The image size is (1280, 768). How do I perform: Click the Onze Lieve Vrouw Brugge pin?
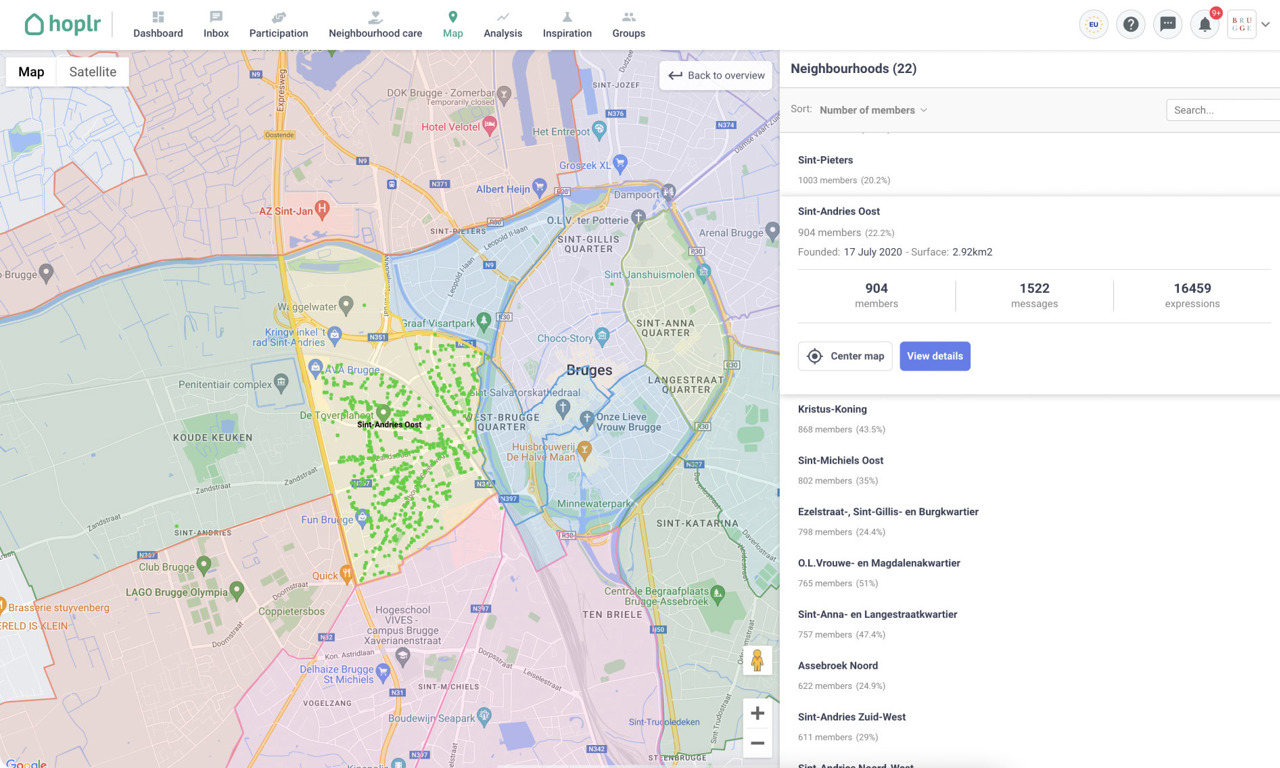[585, 418]
